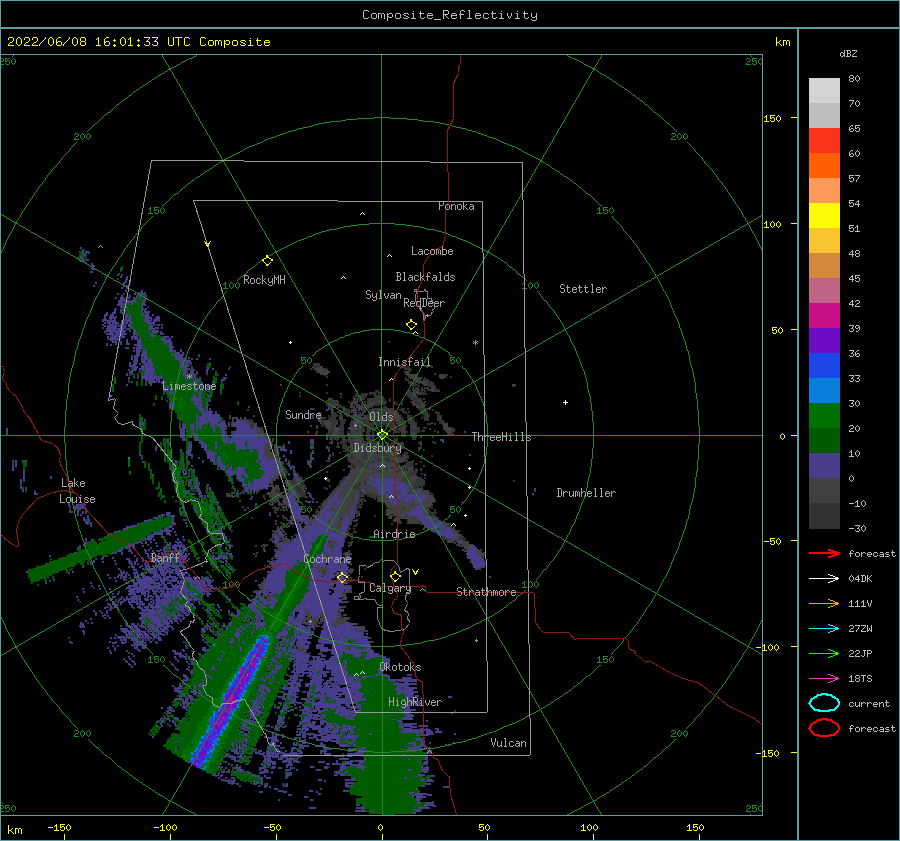This screenshot has width=900, height=841.
Task: Select the red forecast ellipse icon
Action: pos(824,728)
